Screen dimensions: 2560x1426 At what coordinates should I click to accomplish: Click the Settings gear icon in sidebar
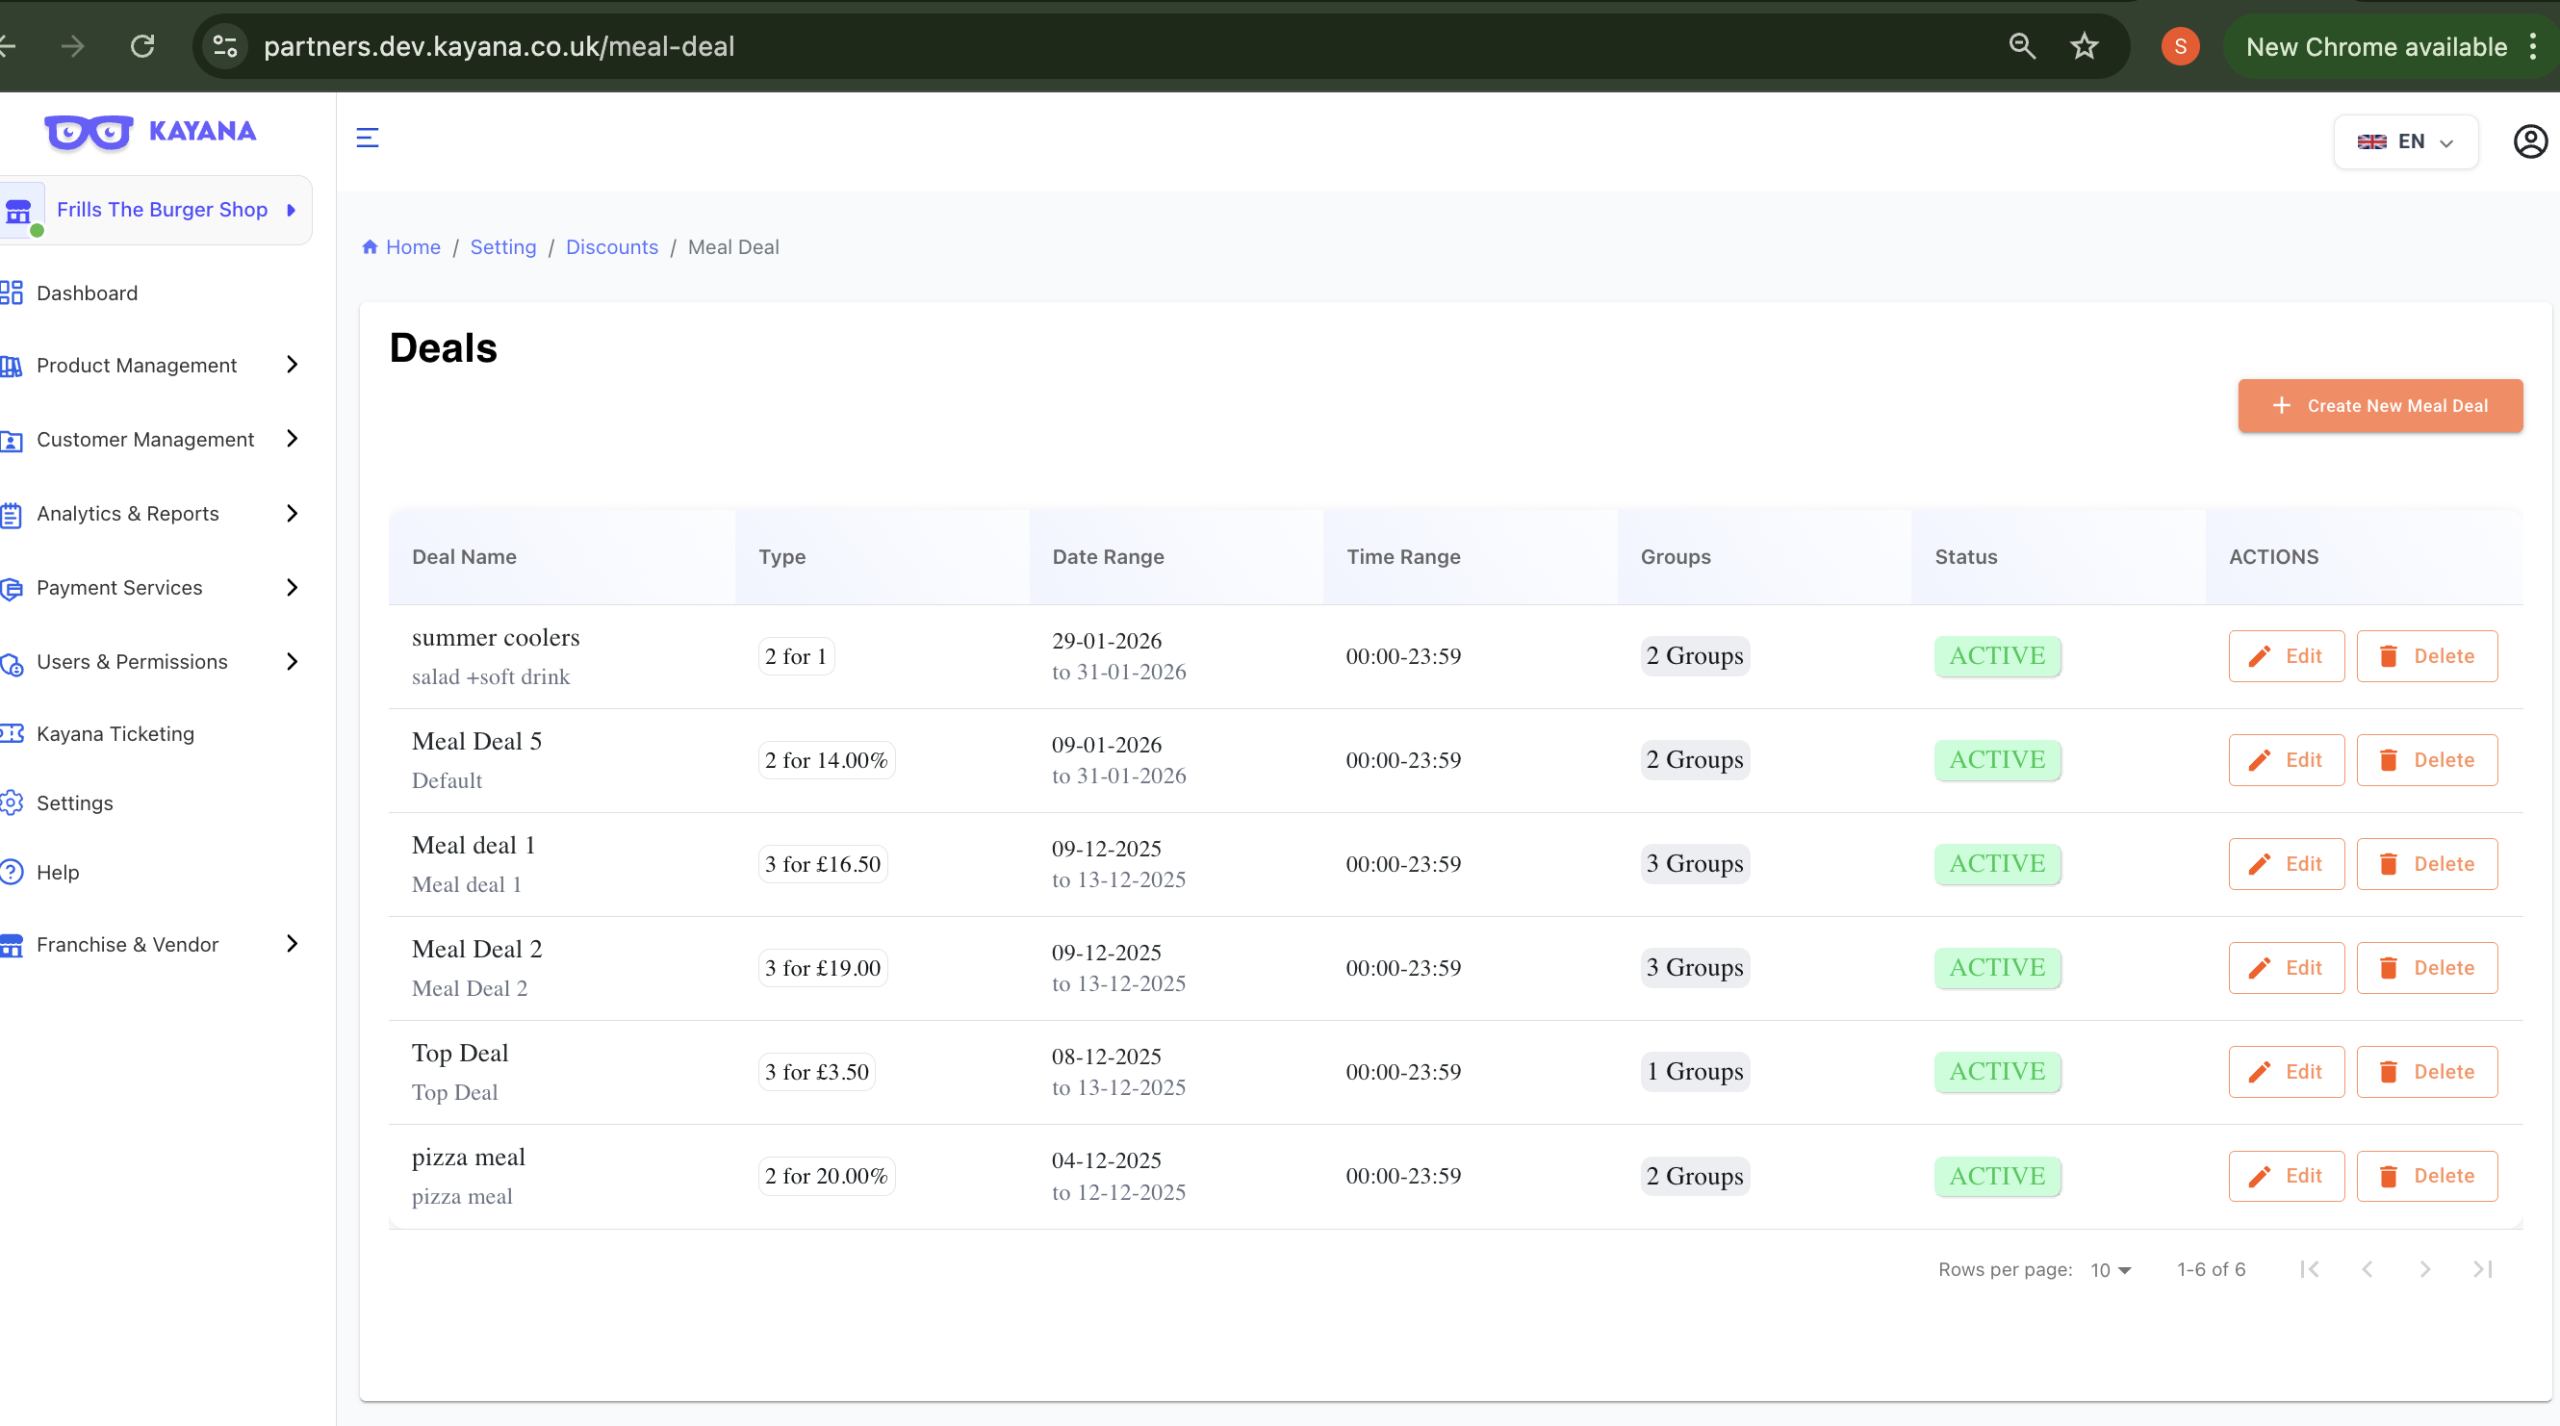coord(11,803)
